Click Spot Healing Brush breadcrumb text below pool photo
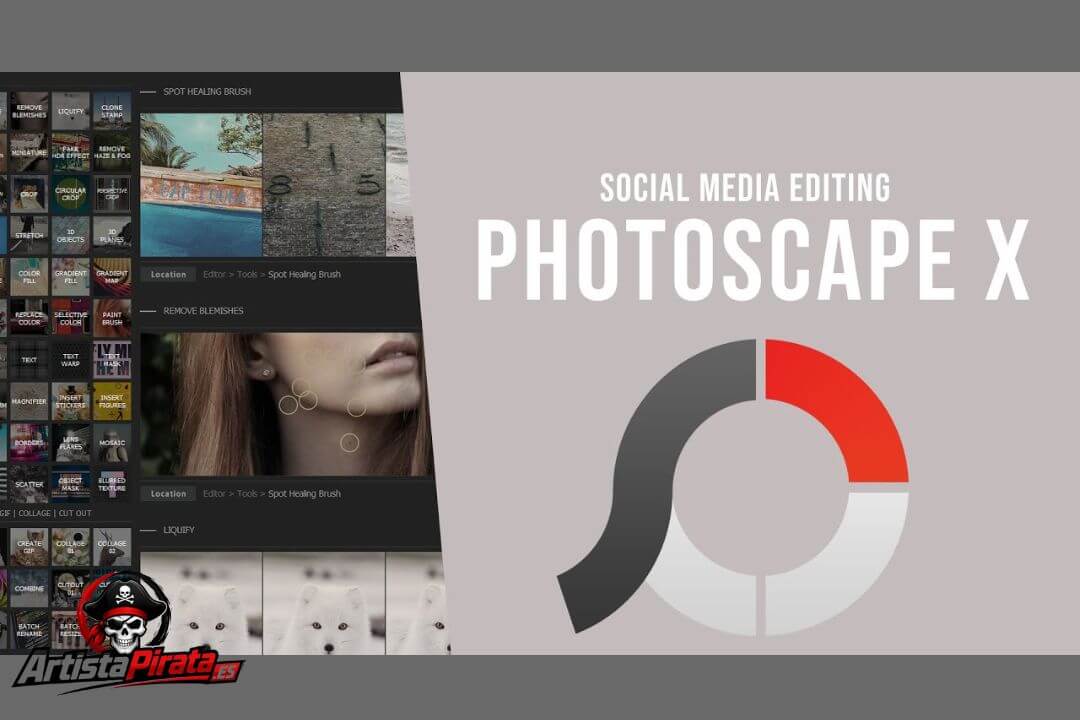1080x720 pixels. (304, 274)
